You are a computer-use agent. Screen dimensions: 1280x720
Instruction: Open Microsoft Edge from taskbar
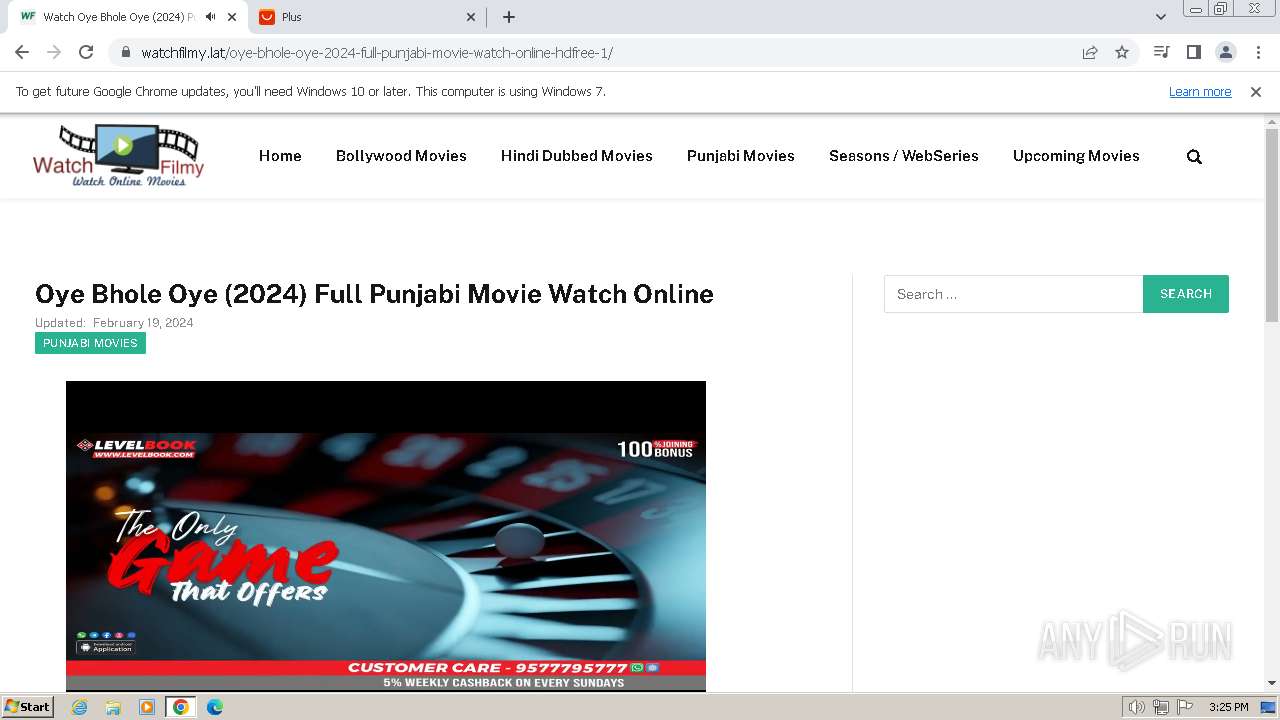click(x=215, y=707)
